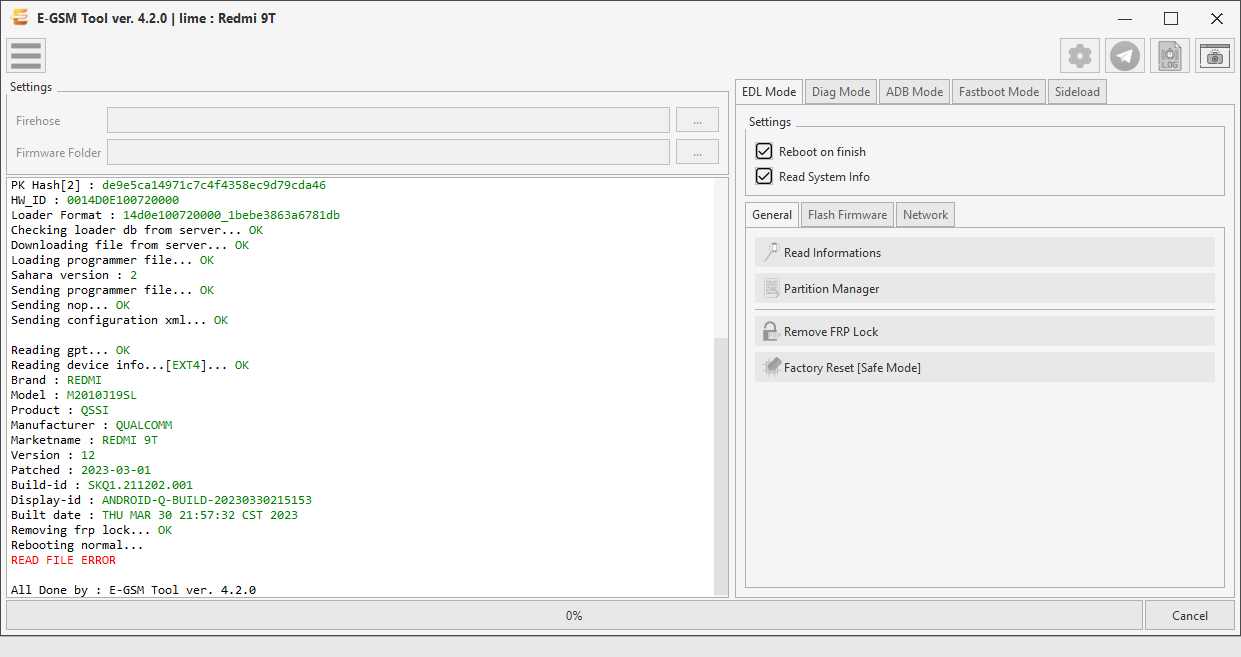The image size is (1241, 657).
Task: Cancel the current operation
Action: tap(1190, 615)
